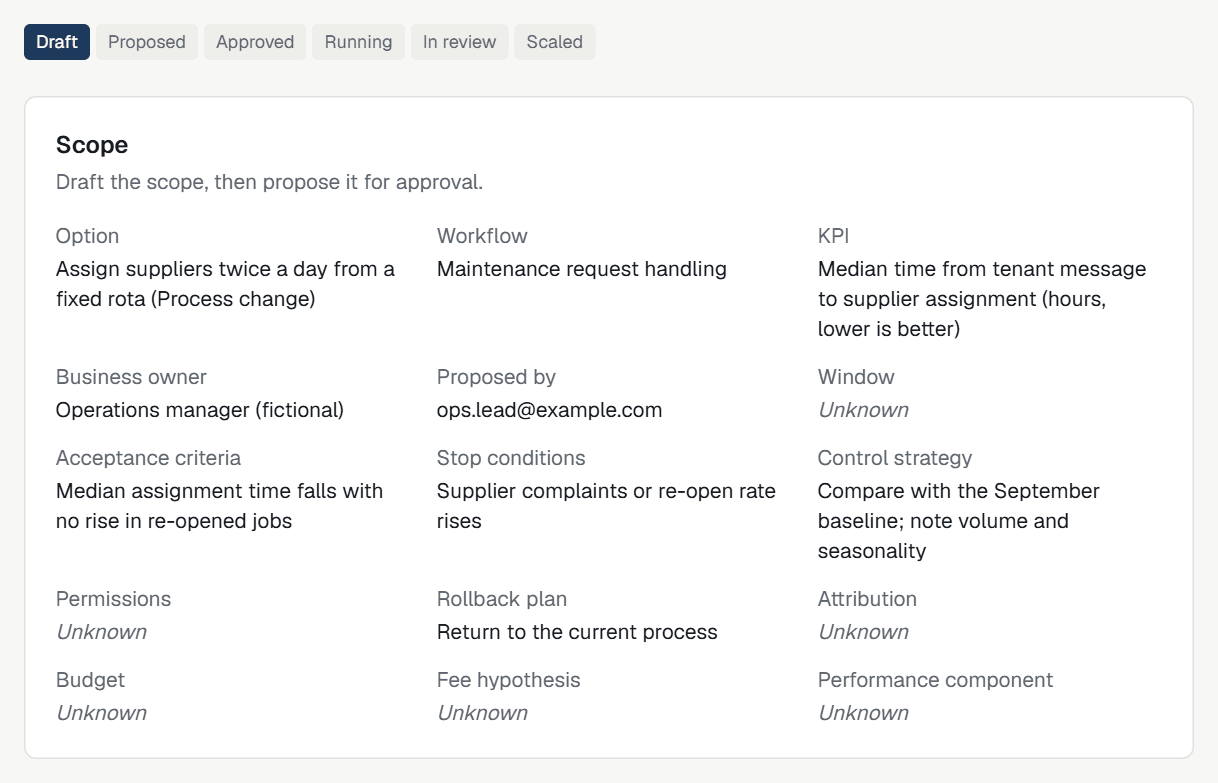Select the Workflow field label
Viewport: 1218px width, 783px height.
[x=482, y=236]
